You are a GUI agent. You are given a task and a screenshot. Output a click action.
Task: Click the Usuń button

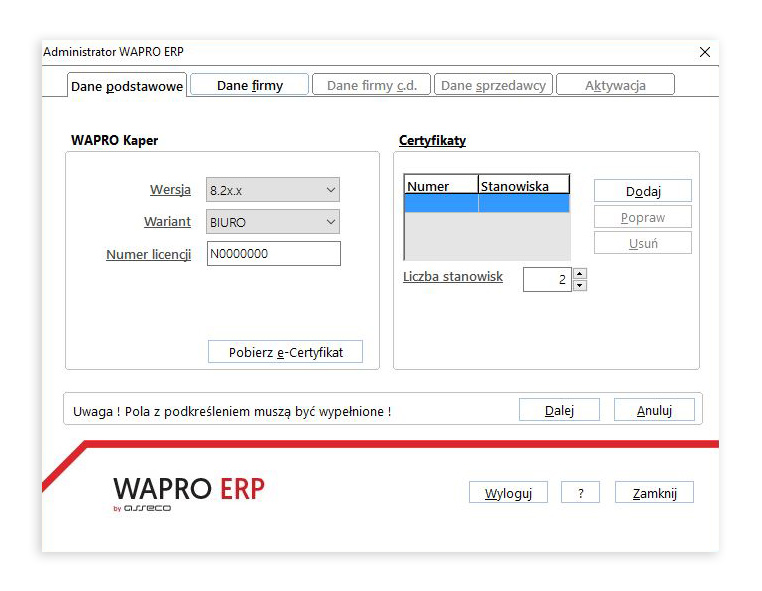[x=642, y=243]
